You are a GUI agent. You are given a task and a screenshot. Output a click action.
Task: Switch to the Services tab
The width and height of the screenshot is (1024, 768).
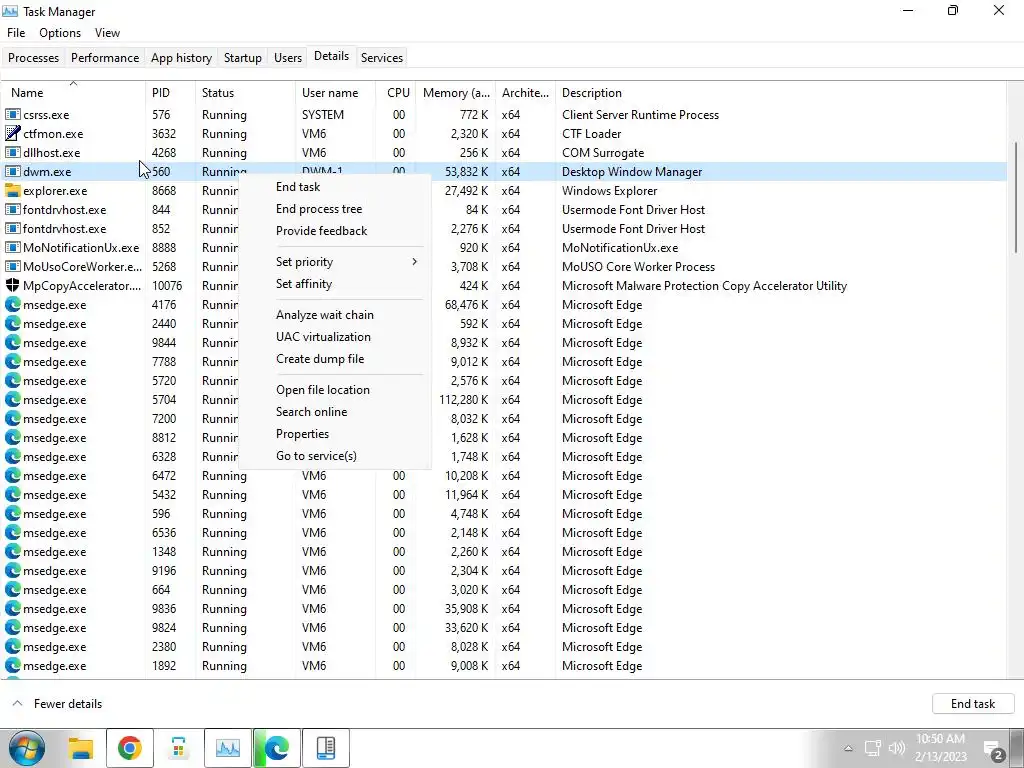tap(381, 57)
